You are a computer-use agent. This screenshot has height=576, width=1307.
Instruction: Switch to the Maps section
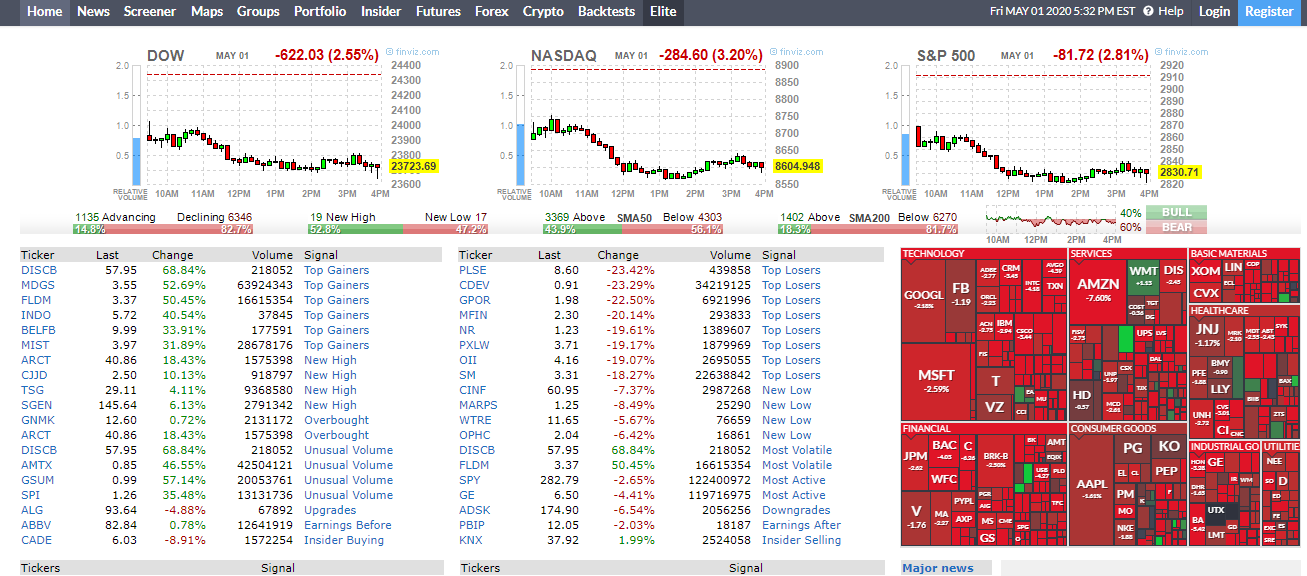[x=207, y=12]
